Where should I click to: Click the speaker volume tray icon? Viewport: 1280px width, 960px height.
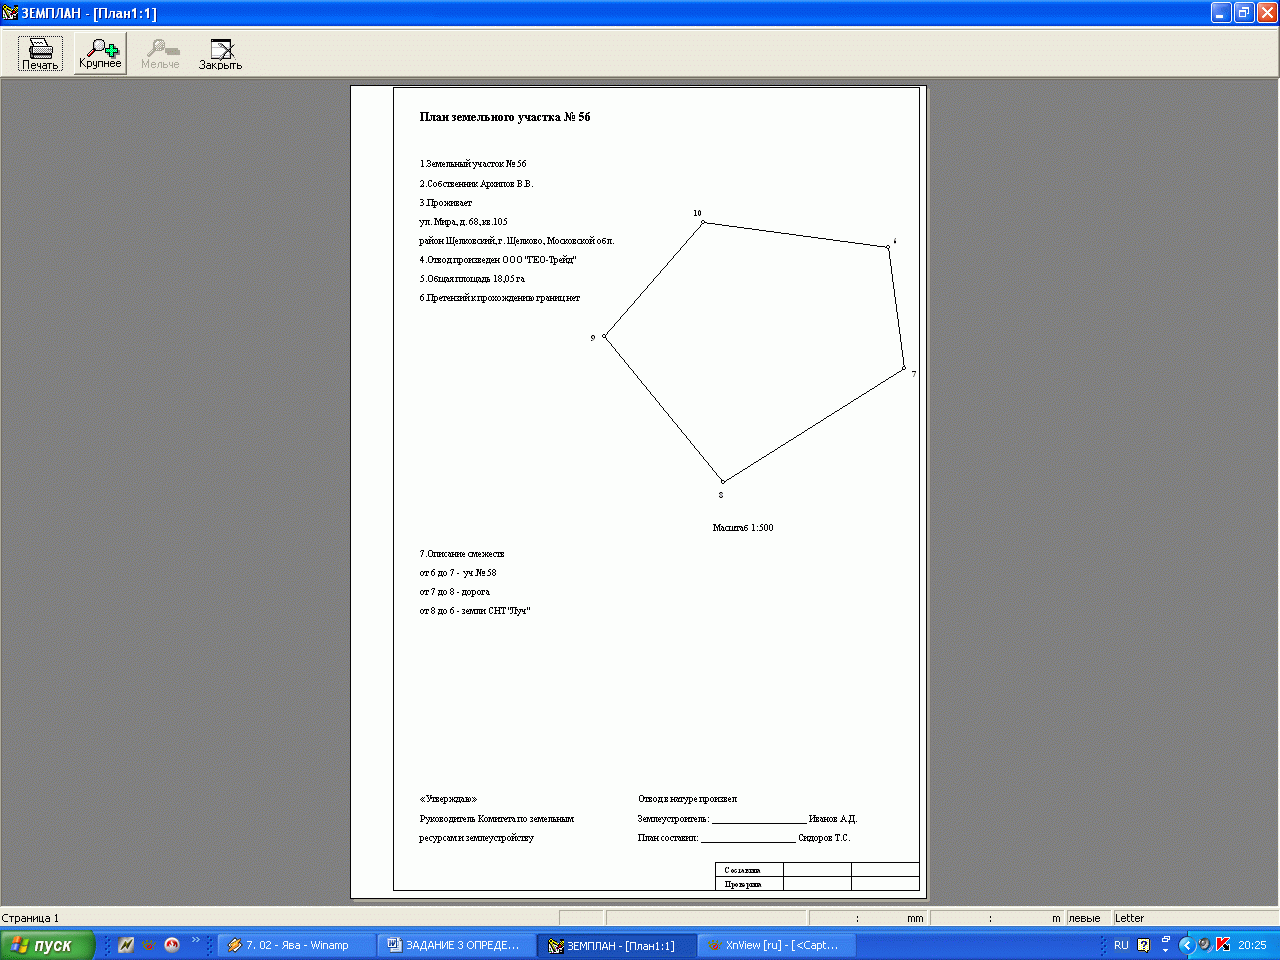click(1205, 945)
